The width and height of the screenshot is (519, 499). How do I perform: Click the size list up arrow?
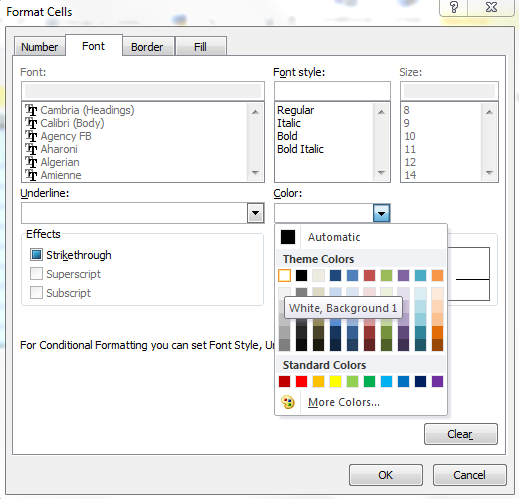[x=489, y=112]
